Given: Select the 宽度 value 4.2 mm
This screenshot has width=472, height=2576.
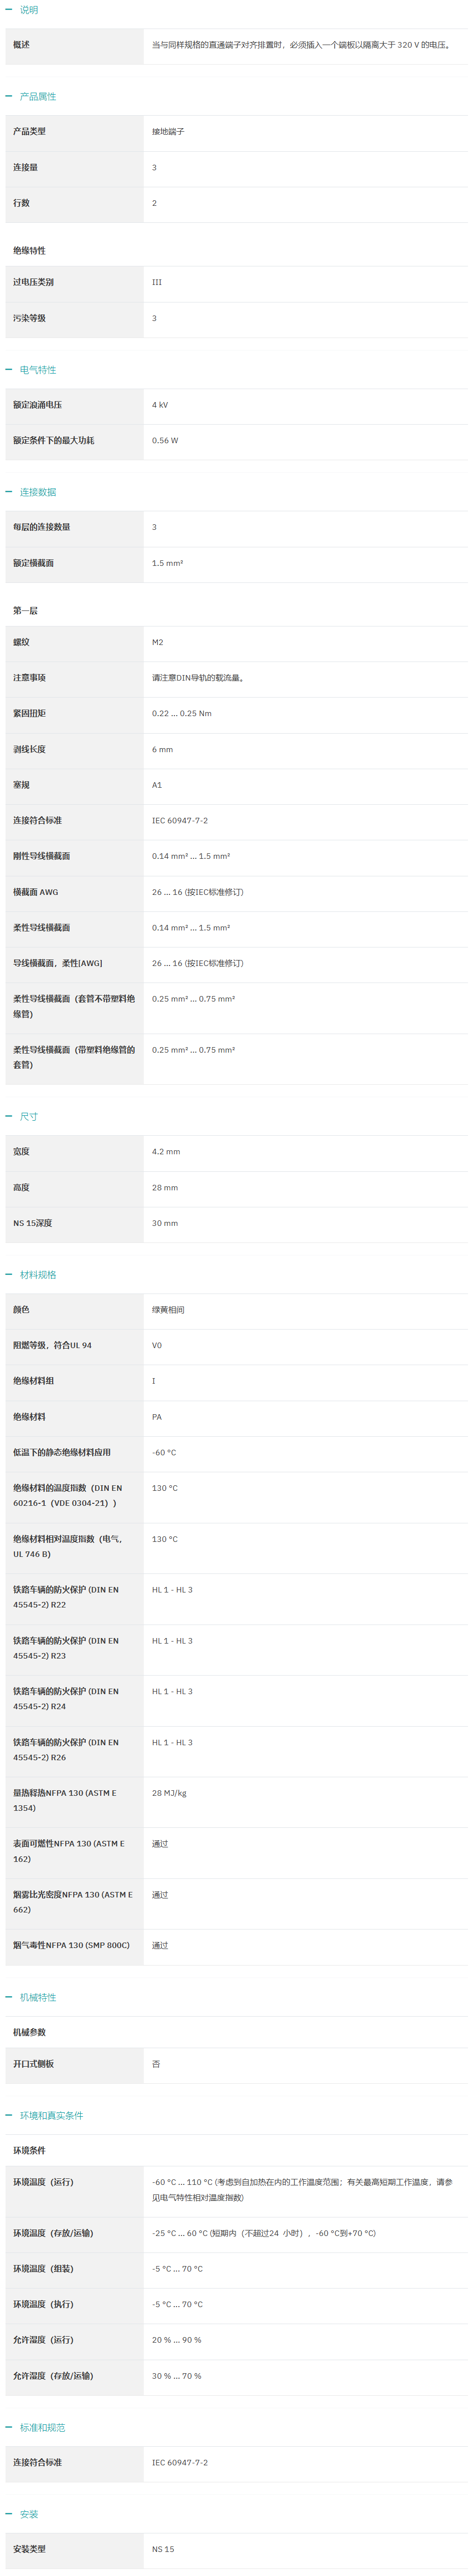Looking at the screenshot, I should pos(166,1152).
